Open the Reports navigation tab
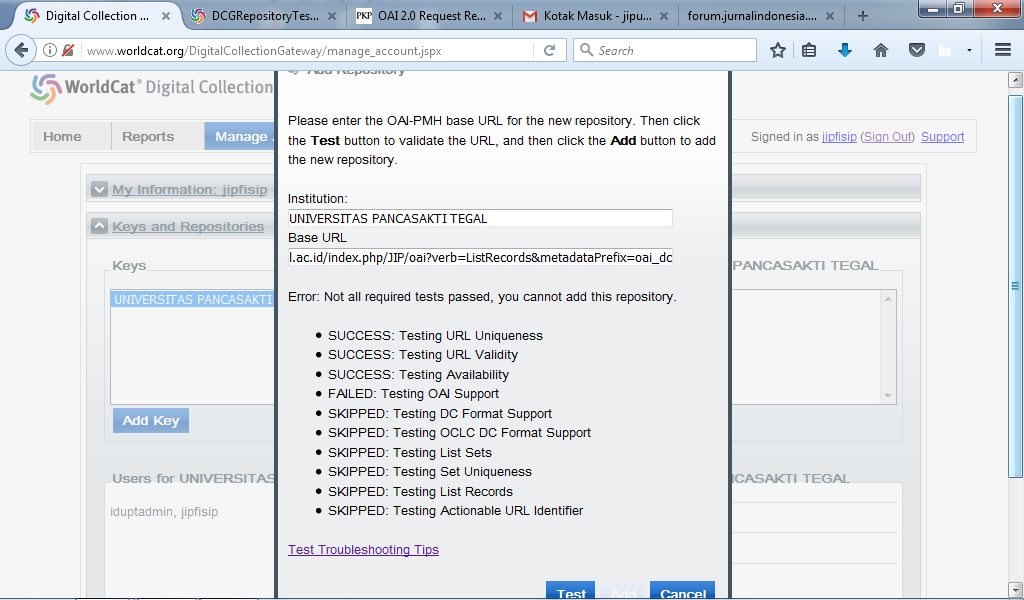The height and width of the screenshot is (600, 1024). [x=148, y=137]
